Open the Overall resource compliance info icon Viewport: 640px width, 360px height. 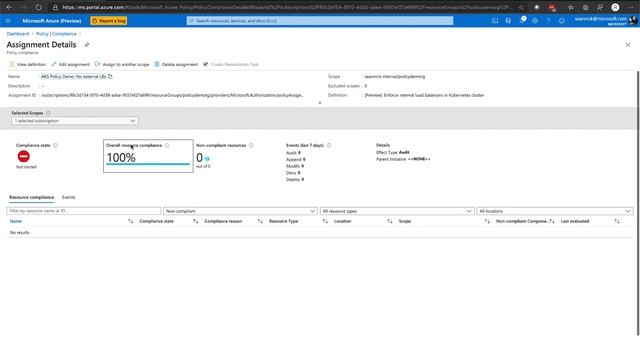click(x=167, y=145)
